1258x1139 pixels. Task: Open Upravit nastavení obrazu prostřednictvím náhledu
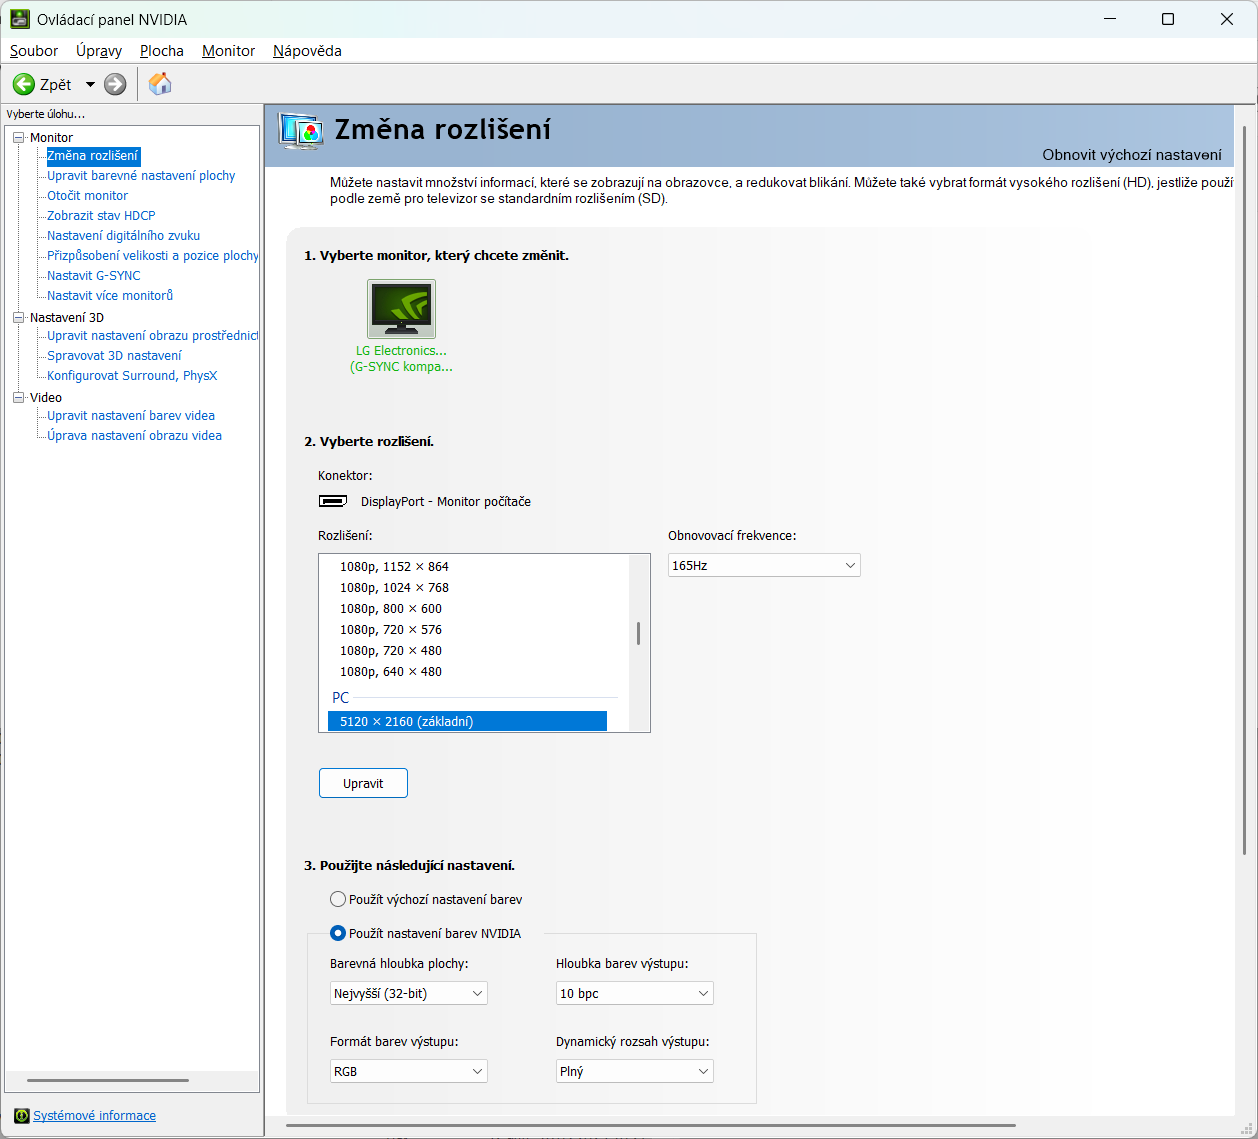tap(152, 336)
